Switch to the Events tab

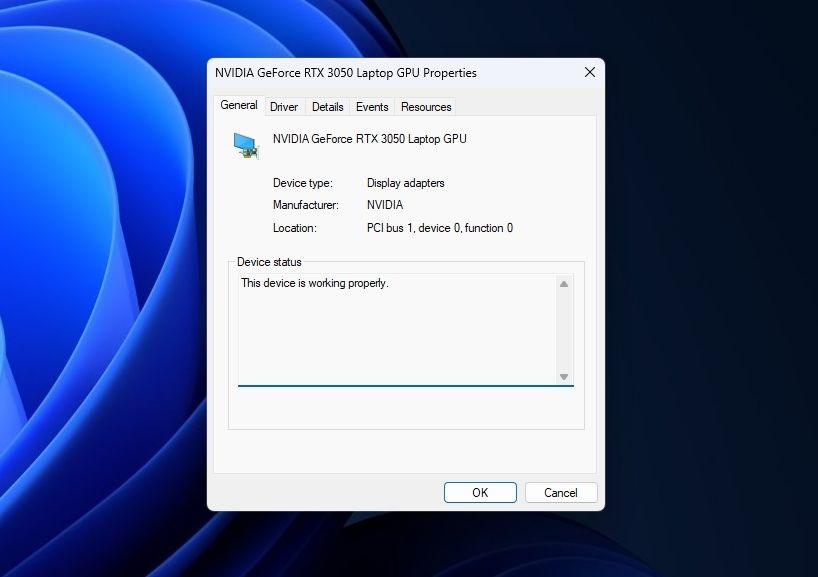pyautogui.click(x=372, y=107)
